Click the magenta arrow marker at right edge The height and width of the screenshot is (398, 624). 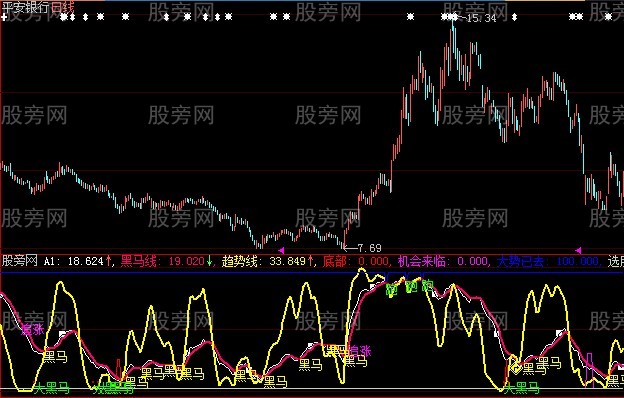tap(578, 250)
